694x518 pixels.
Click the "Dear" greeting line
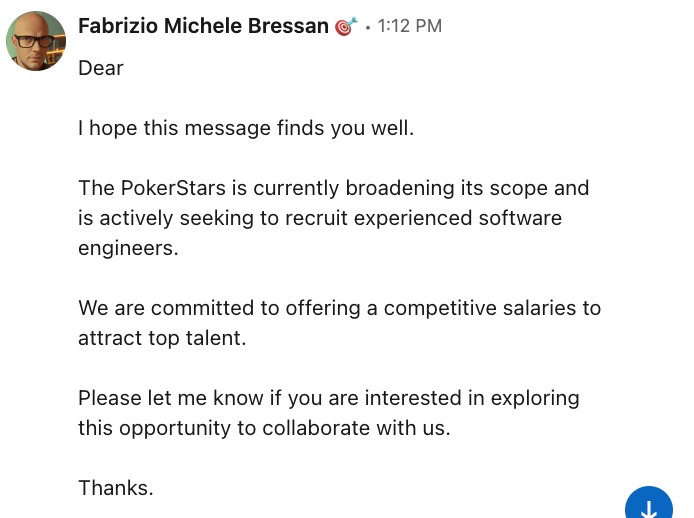101,68
